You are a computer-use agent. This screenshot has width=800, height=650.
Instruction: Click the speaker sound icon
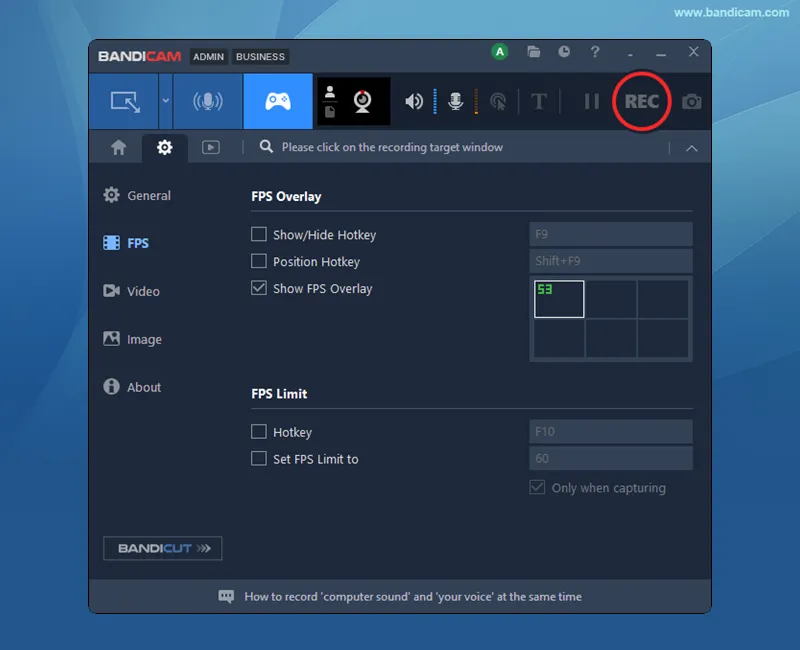pos(414,102)
